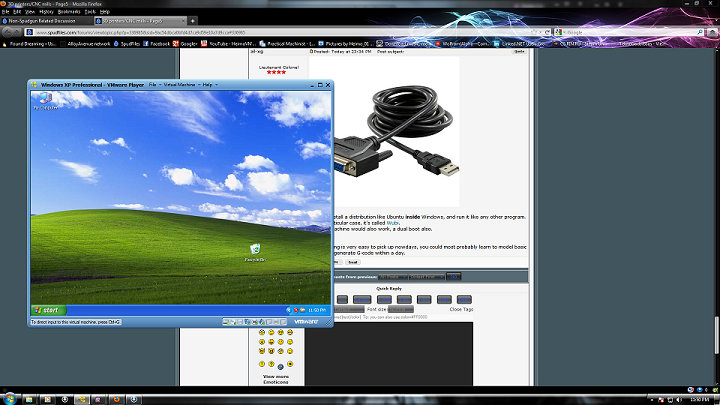Screen dimensions: 720x405
Task: Open Firefox Bookmarks menu
Action: pyautogui.click(x=69, y=11)
